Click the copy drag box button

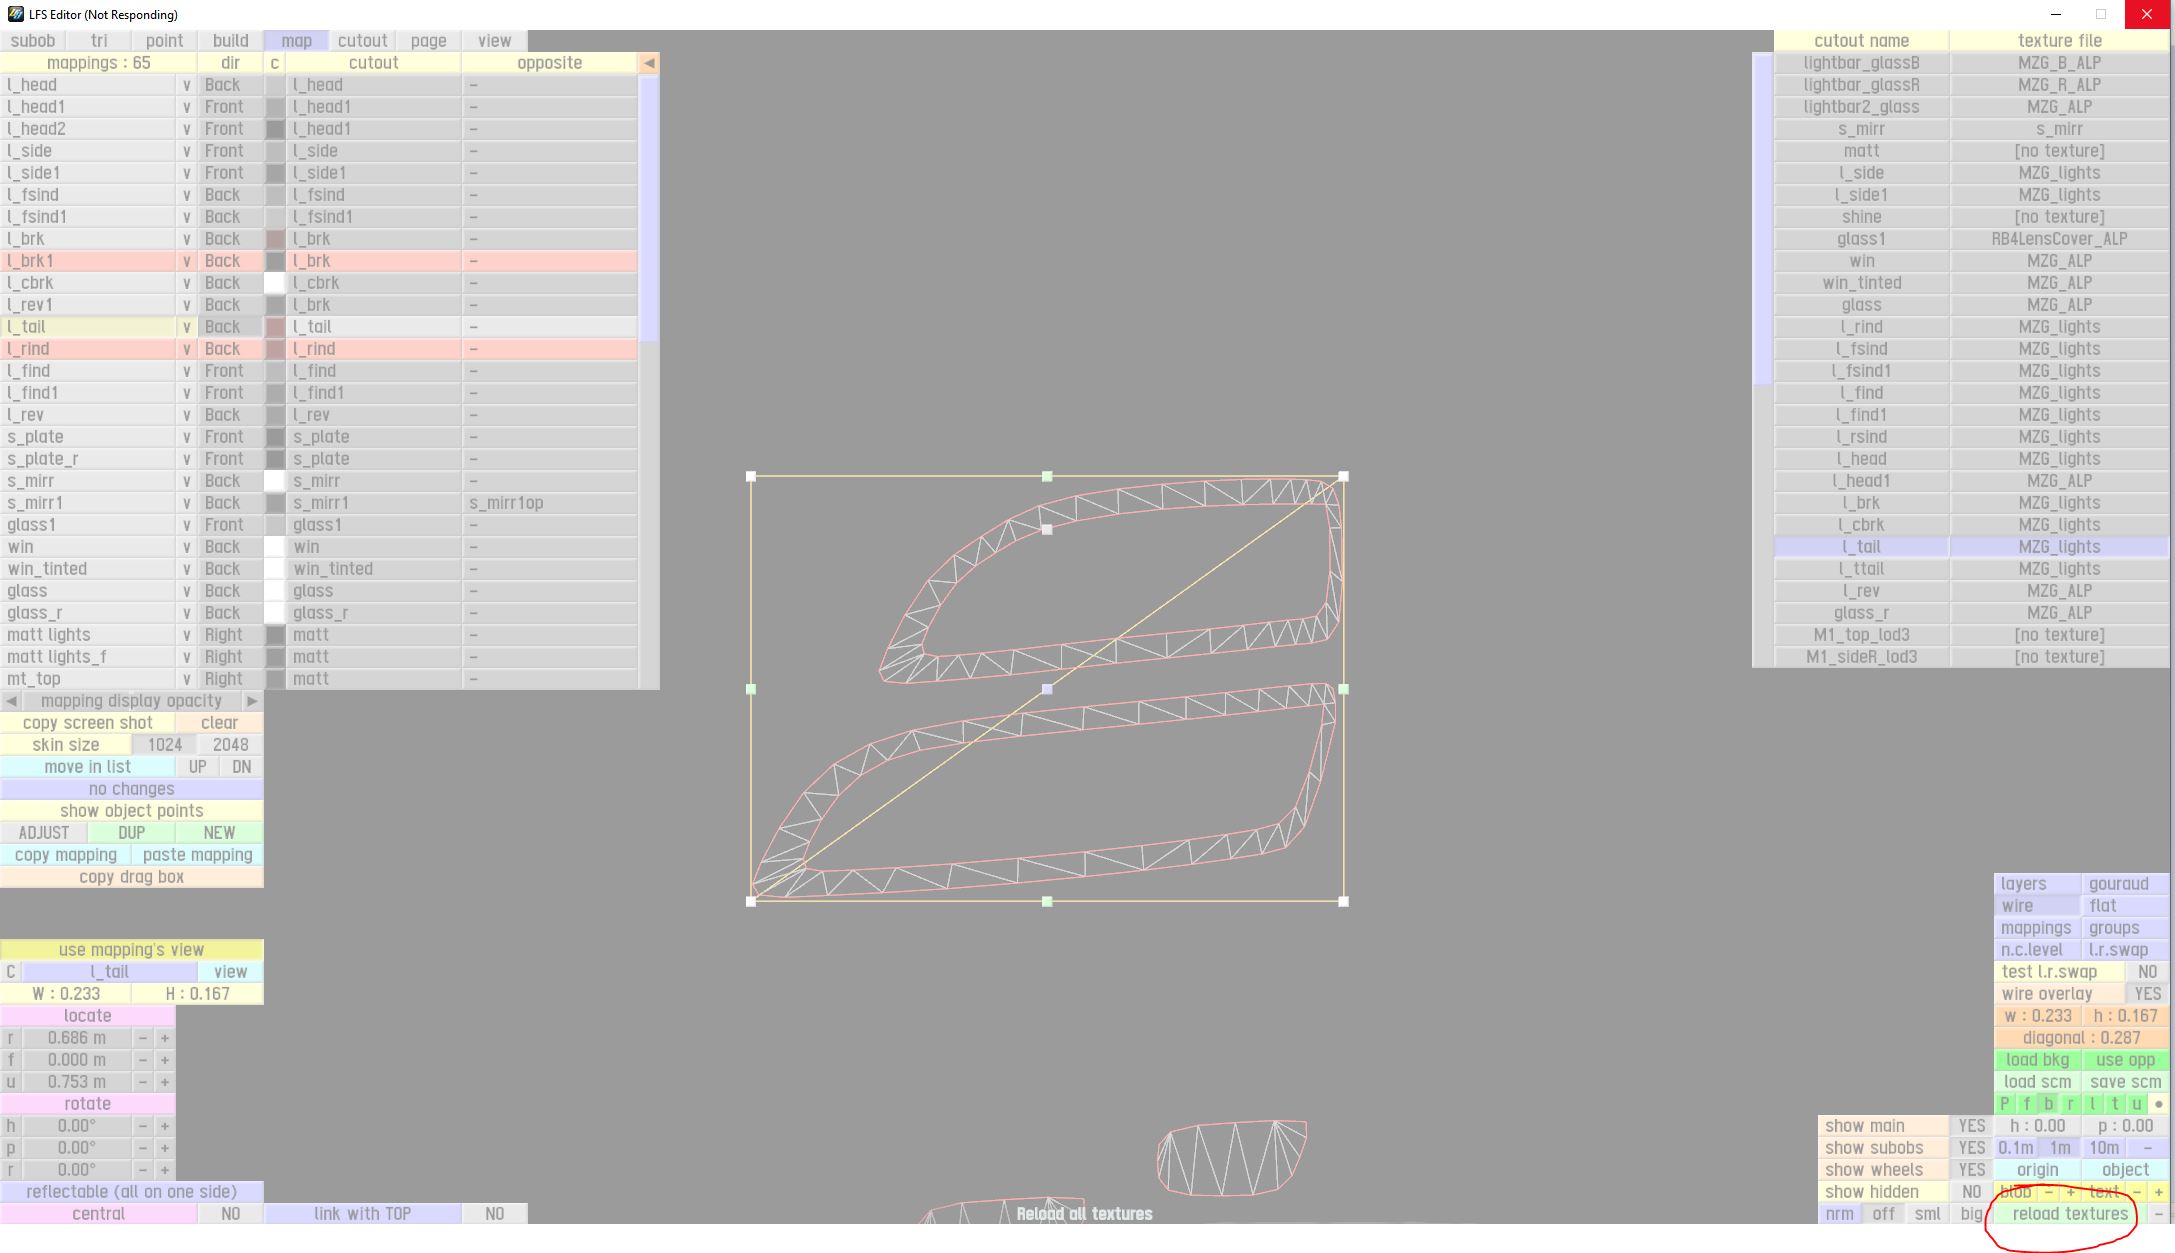[131, 877]
